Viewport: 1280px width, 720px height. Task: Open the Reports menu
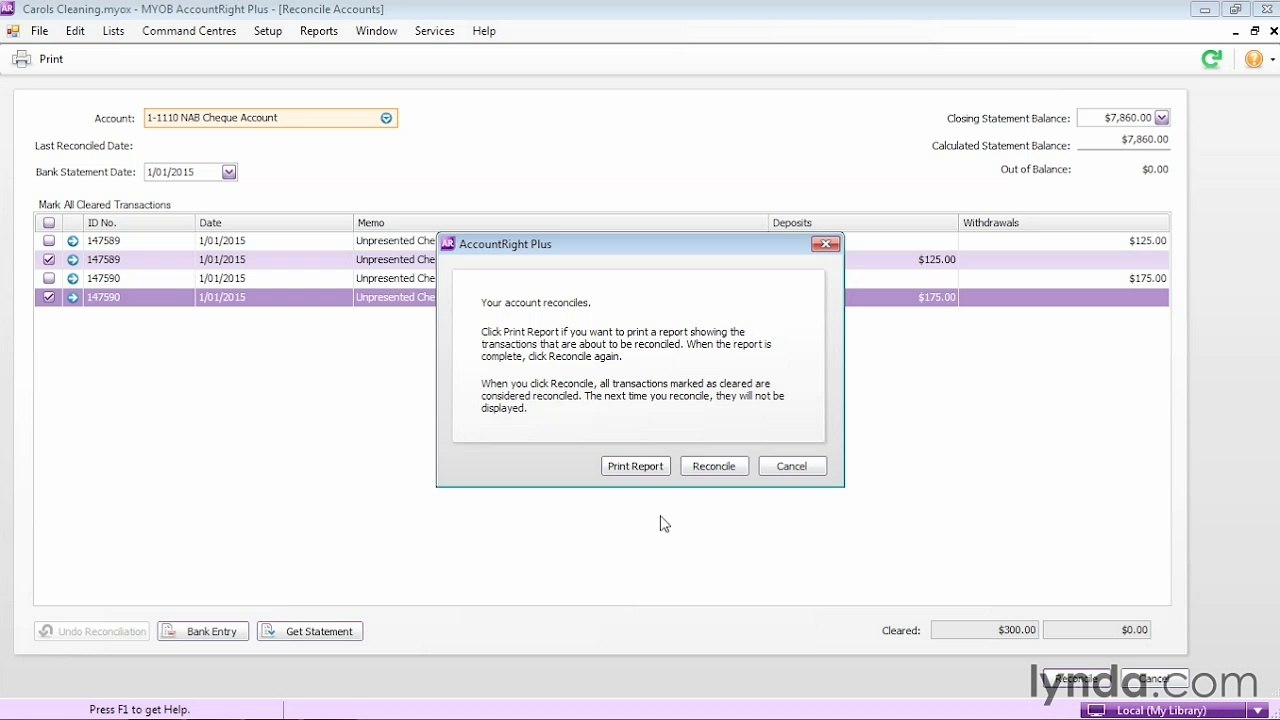(x=319, y=31)
